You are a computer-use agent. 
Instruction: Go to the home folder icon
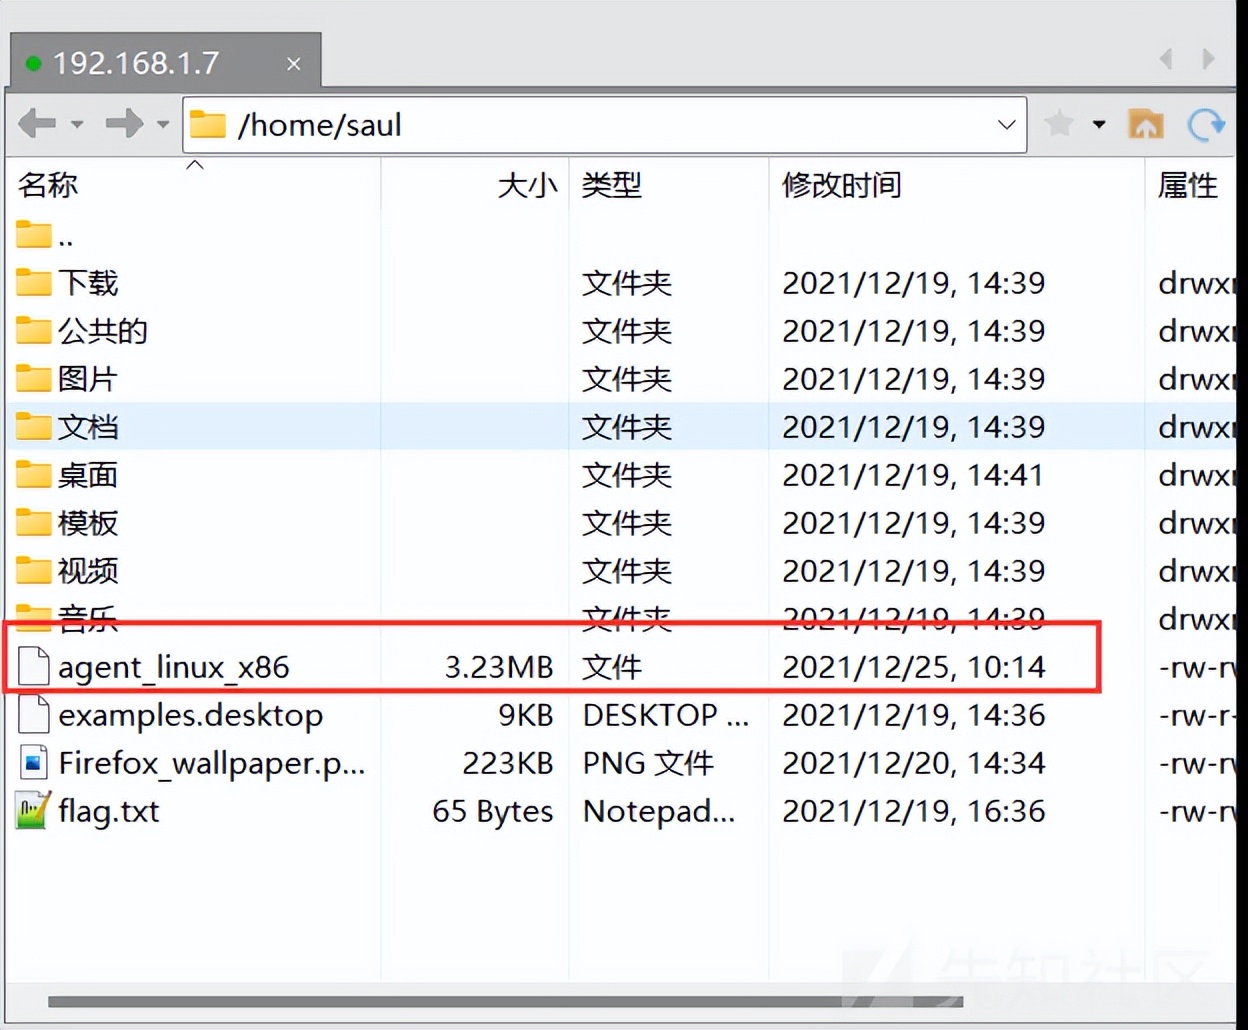point(1146,124)
